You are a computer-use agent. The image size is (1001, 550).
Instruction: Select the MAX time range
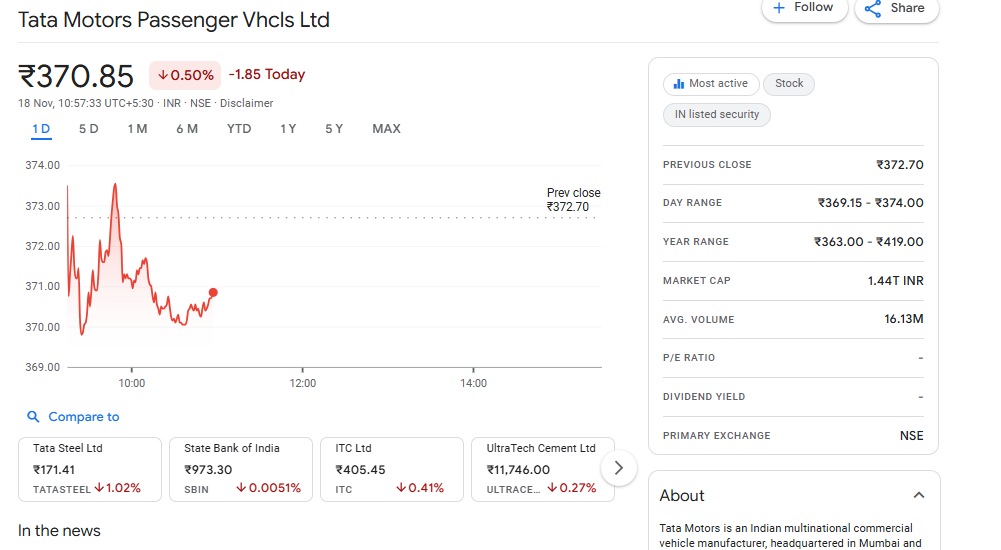(386, 129)
